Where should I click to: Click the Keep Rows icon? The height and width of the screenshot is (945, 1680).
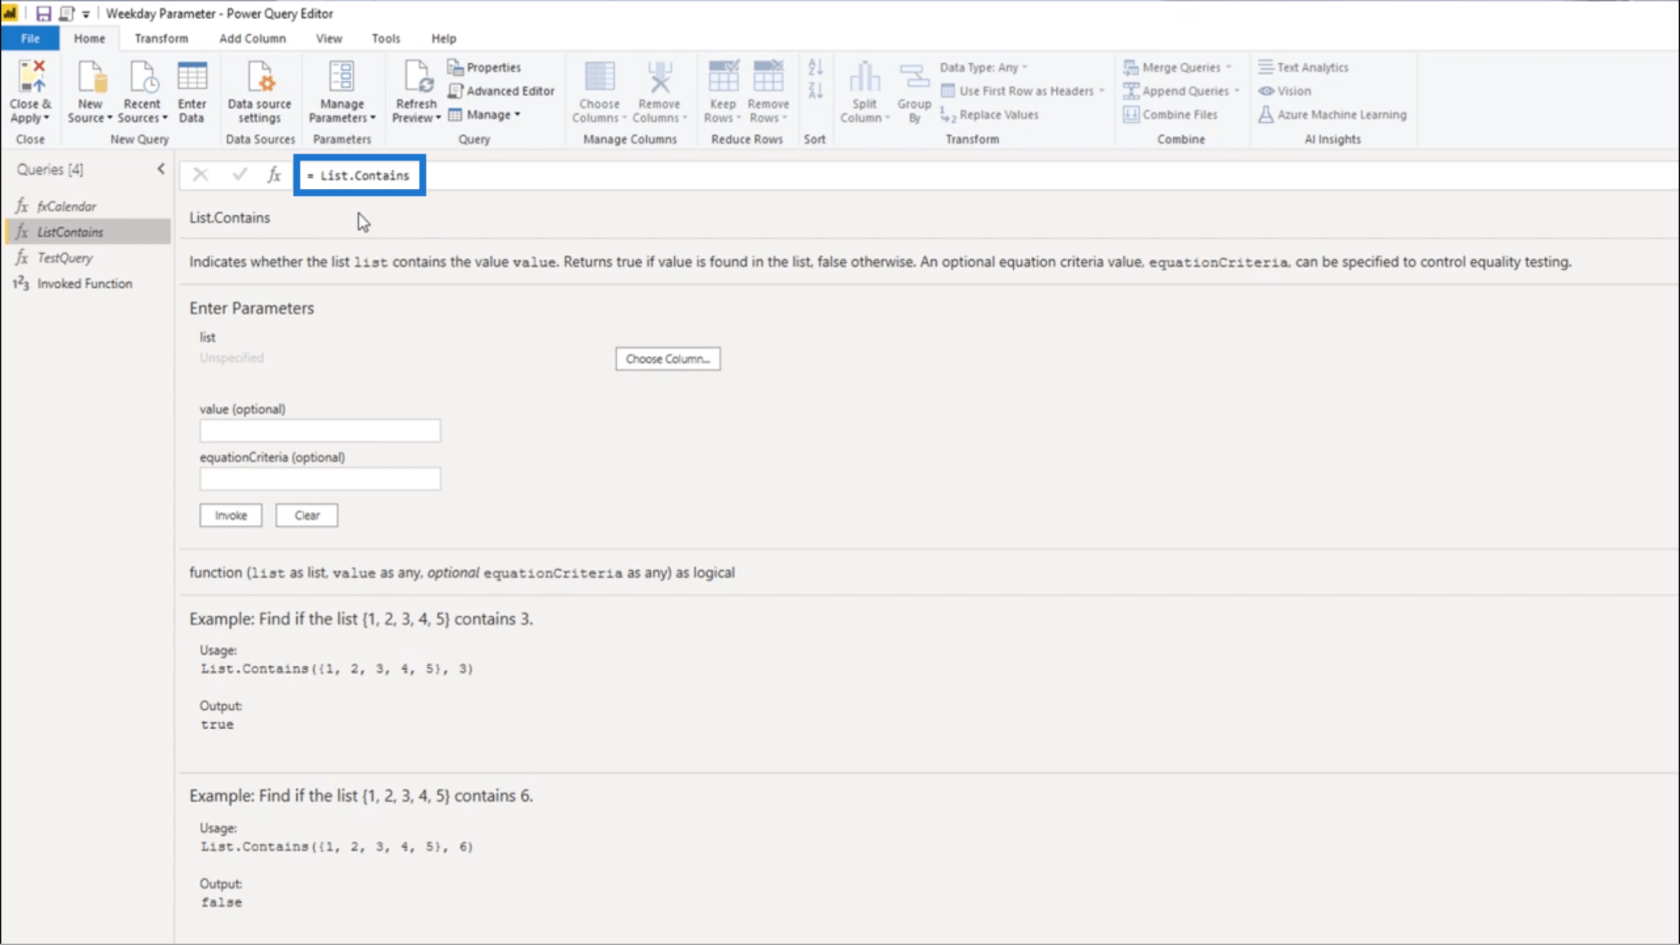point(723,77)
